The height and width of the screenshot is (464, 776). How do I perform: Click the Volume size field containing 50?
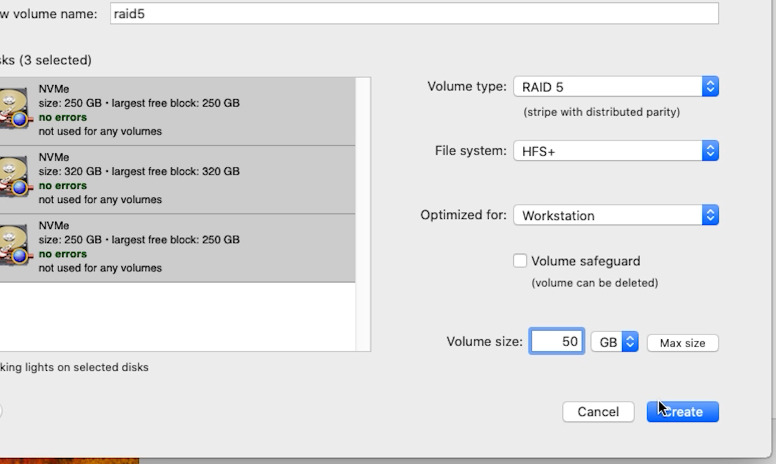(x=557, y=341)
